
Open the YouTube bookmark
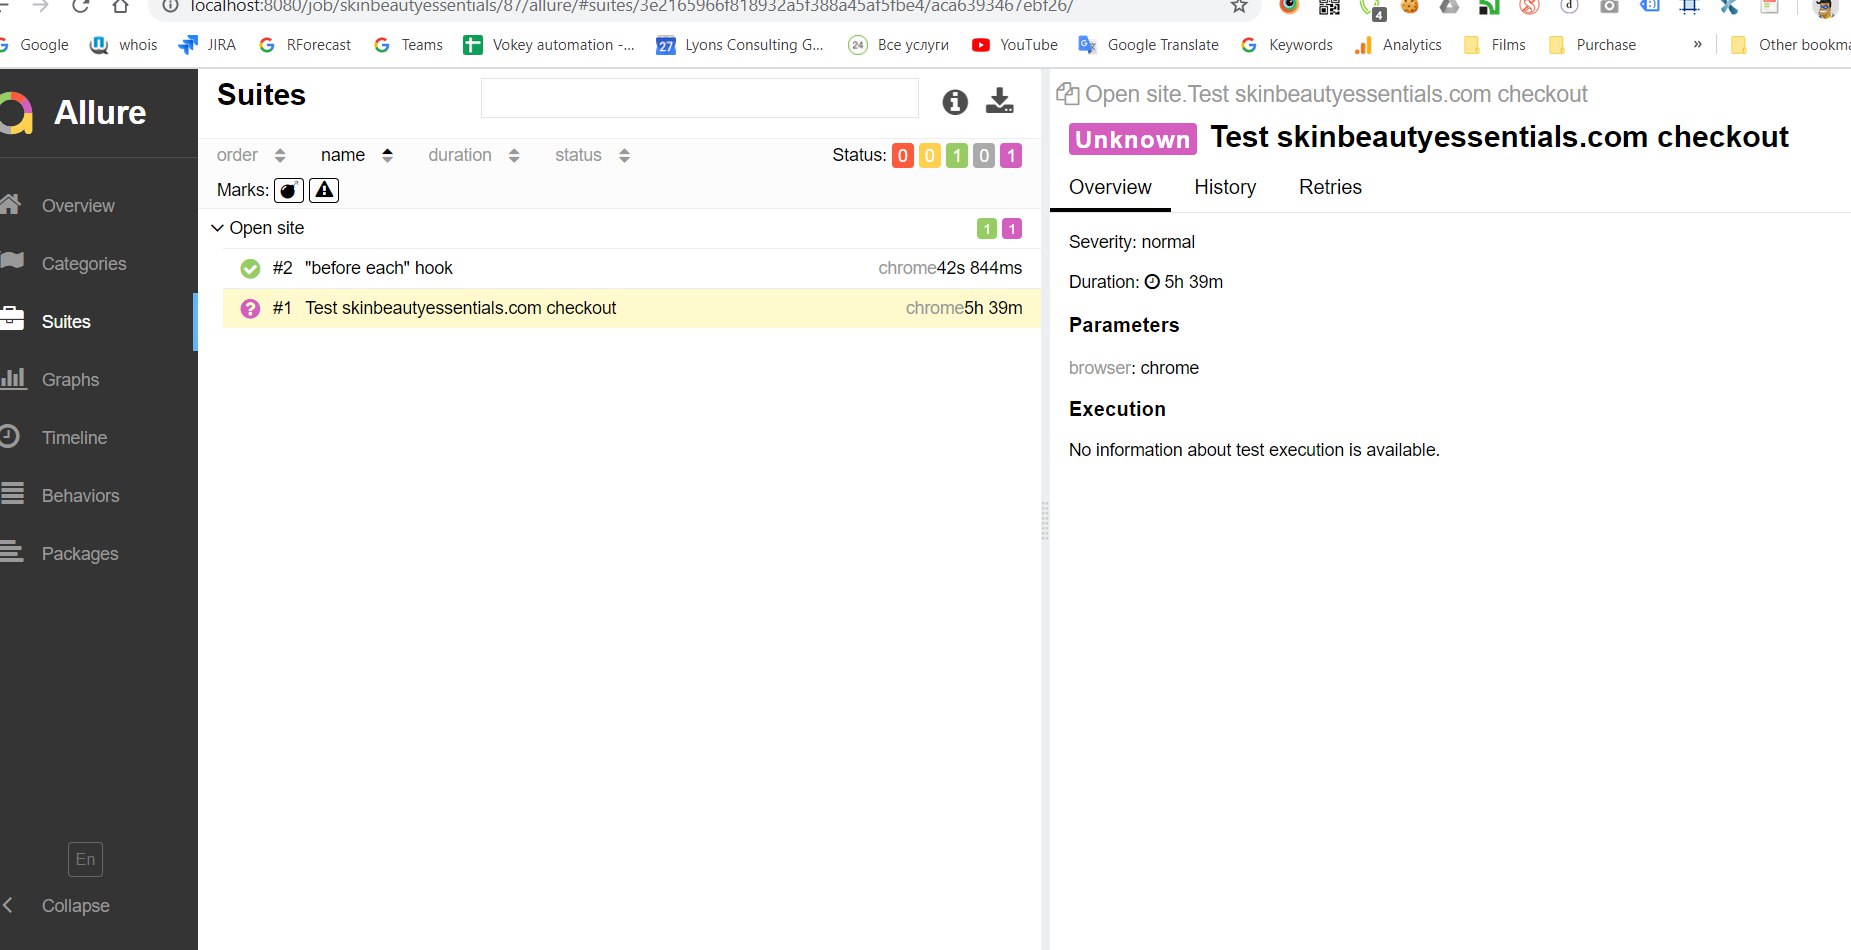point(1014,45)
